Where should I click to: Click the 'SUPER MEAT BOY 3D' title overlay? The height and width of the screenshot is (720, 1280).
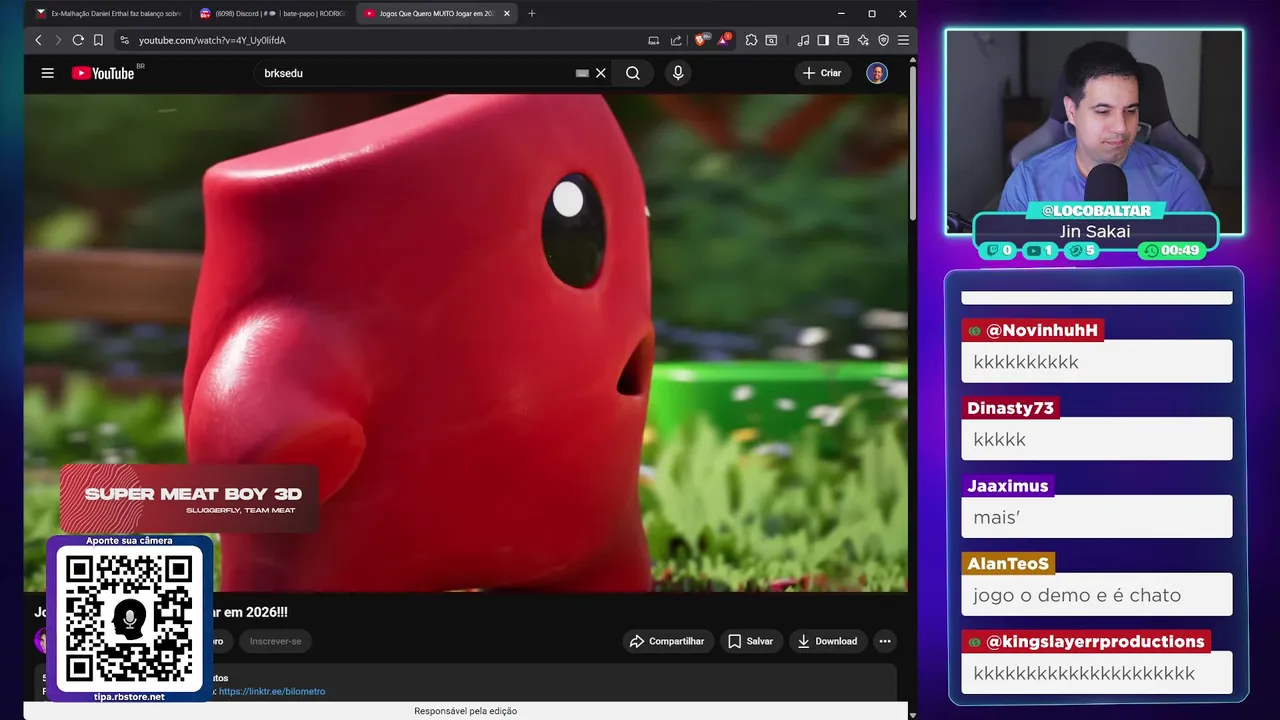click(x=193, y=493)
